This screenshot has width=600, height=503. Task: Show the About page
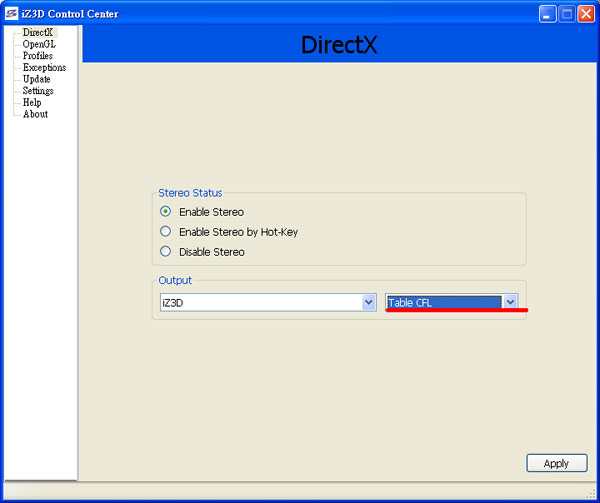[x=35, y=114]
